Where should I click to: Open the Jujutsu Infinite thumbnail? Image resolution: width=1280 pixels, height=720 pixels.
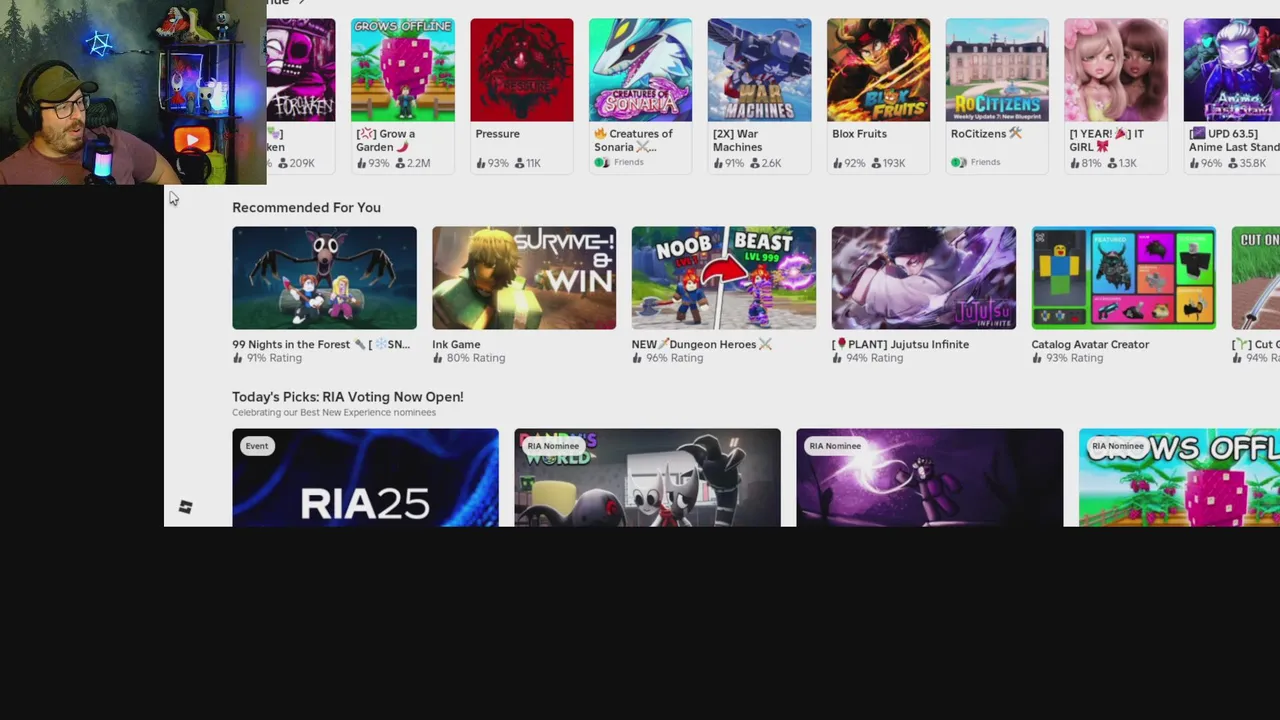click(x=924, y=278)
